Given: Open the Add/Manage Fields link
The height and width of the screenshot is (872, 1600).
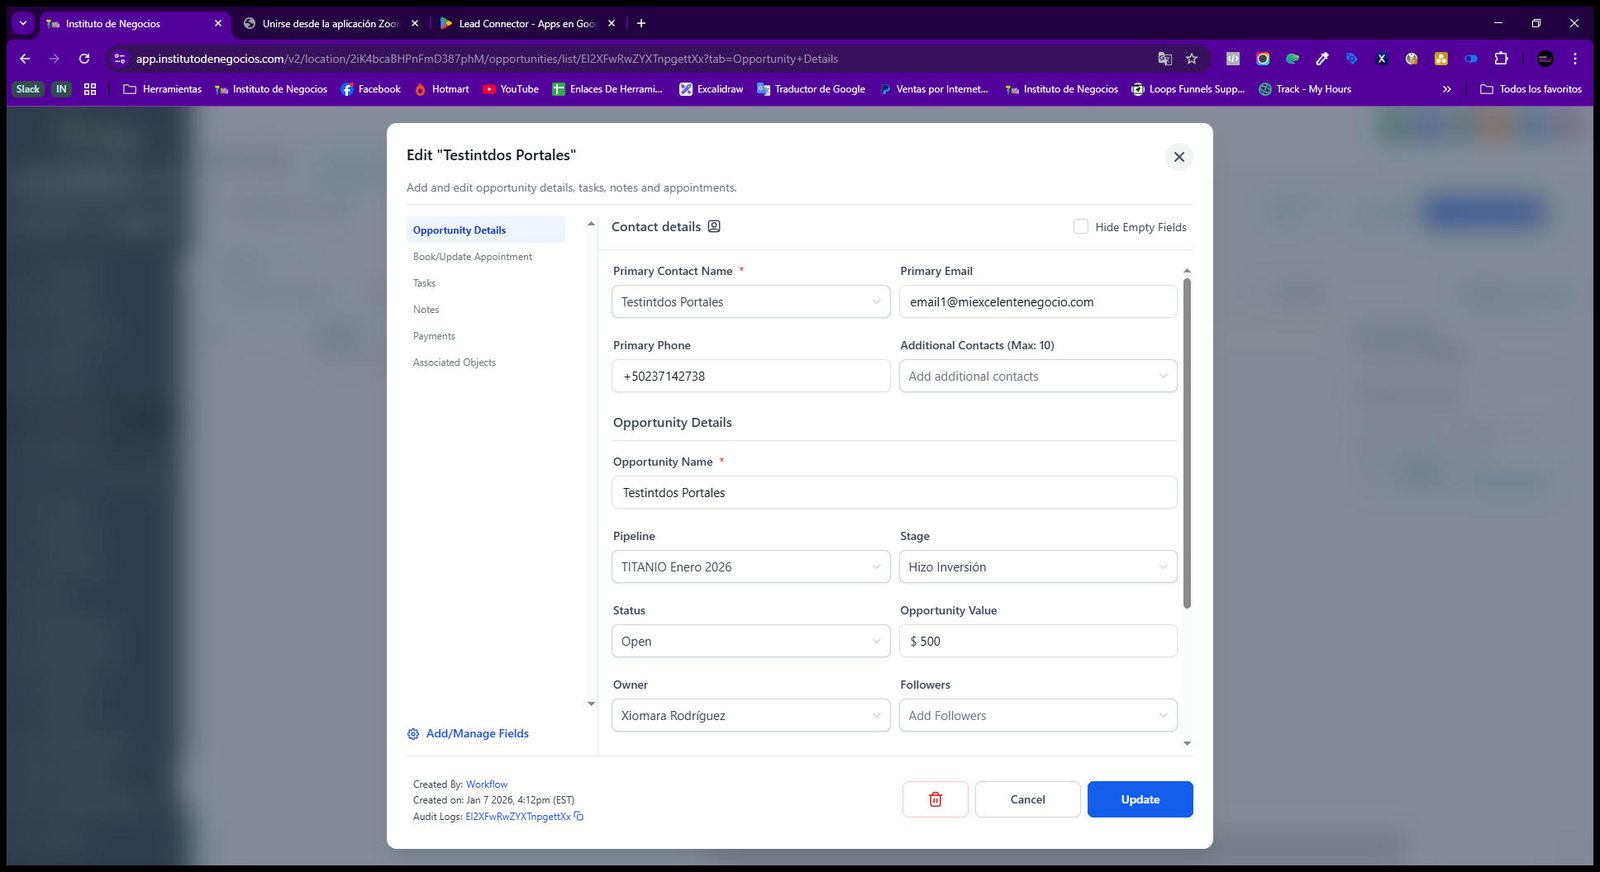Looking at the screenshot, I should [x=477, y=734].
